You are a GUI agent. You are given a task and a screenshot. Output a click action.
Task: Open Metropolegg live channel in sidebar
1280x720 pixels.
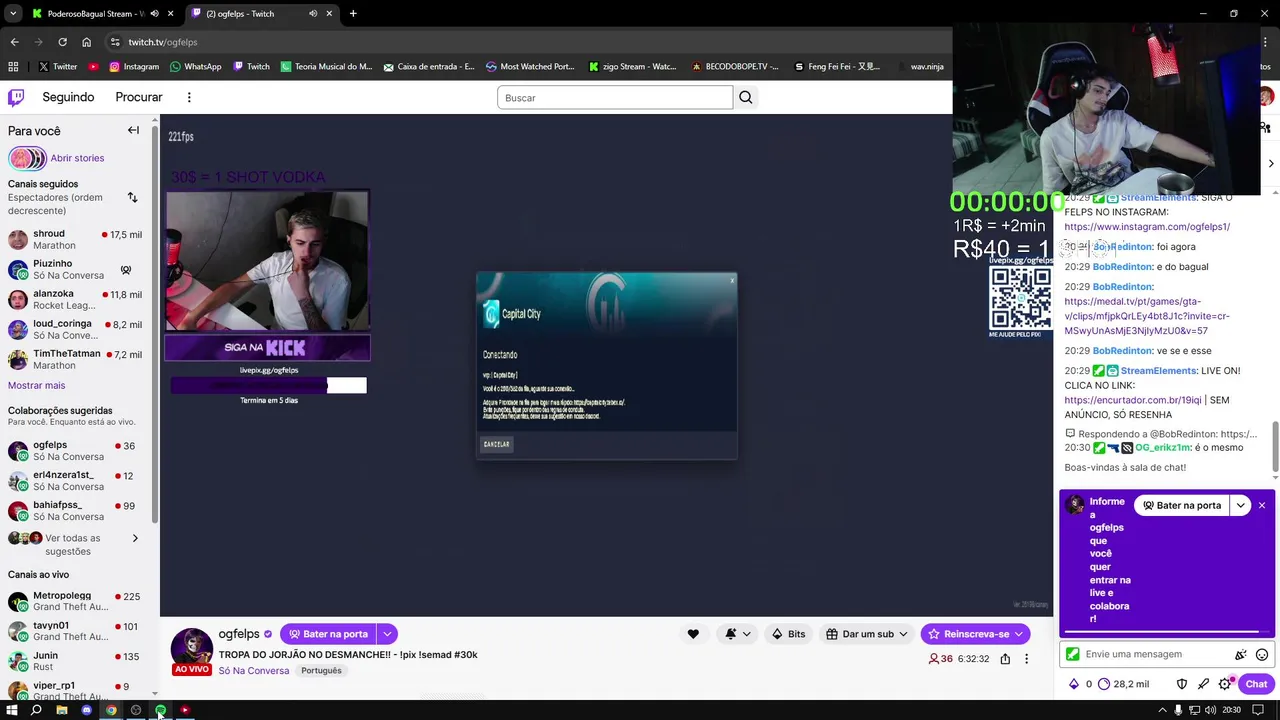coord(77,601)
